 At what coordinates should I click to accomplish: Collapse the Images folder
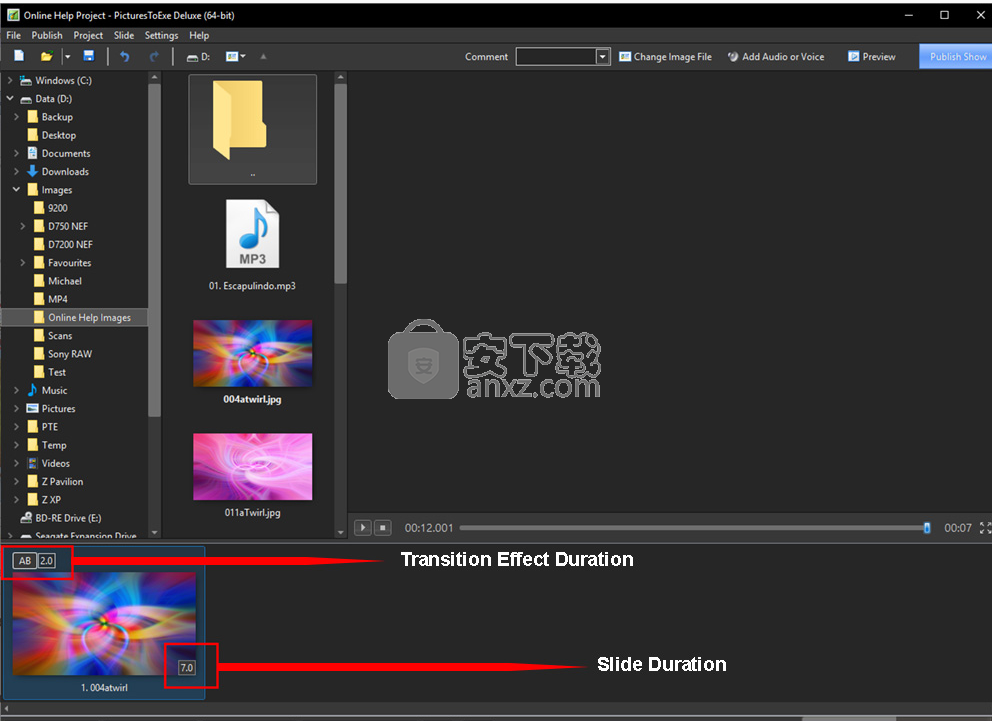(x=16, y=190)
